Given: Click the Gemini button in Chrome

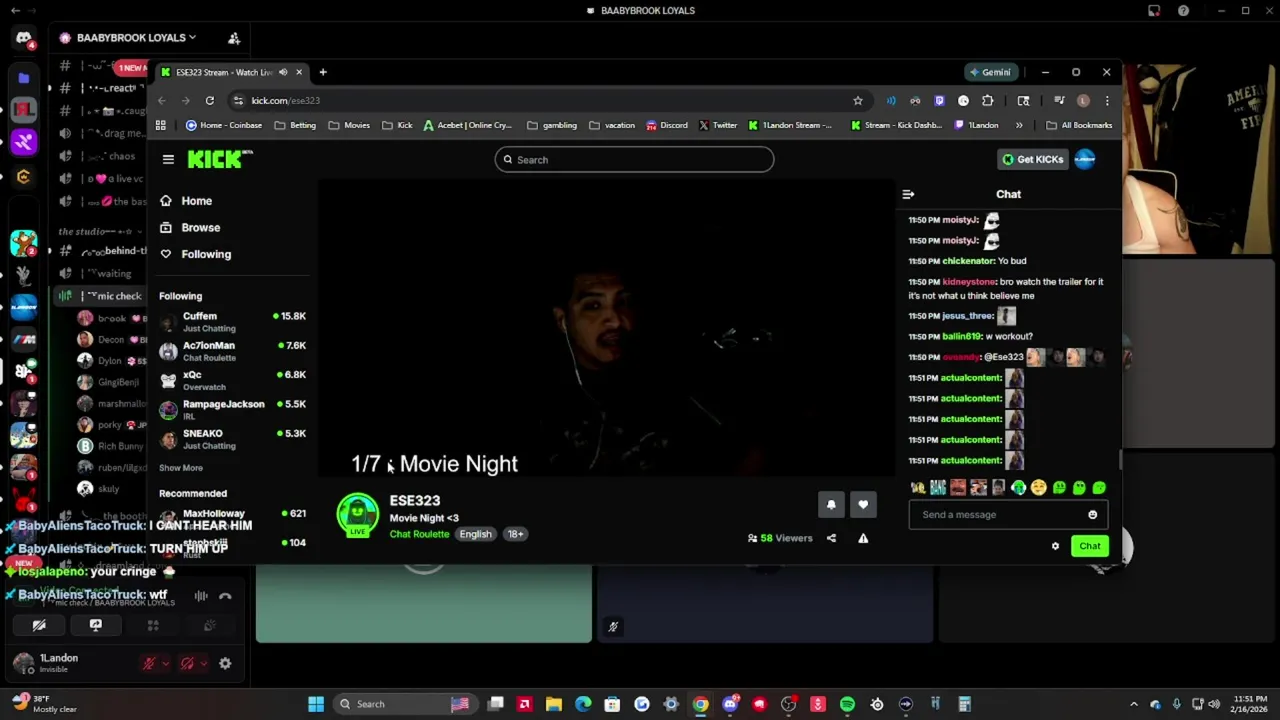Looking at the screenshot, I should tap(990, 72).
